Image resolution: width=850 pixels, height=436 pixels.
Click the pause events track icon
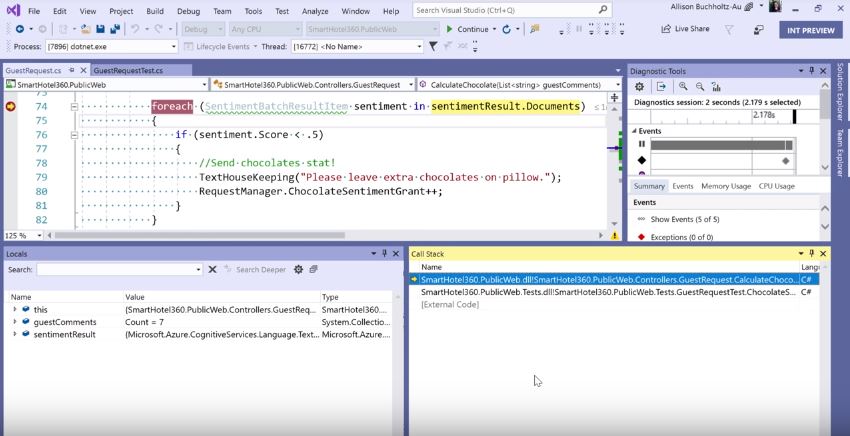coord(642,144)
